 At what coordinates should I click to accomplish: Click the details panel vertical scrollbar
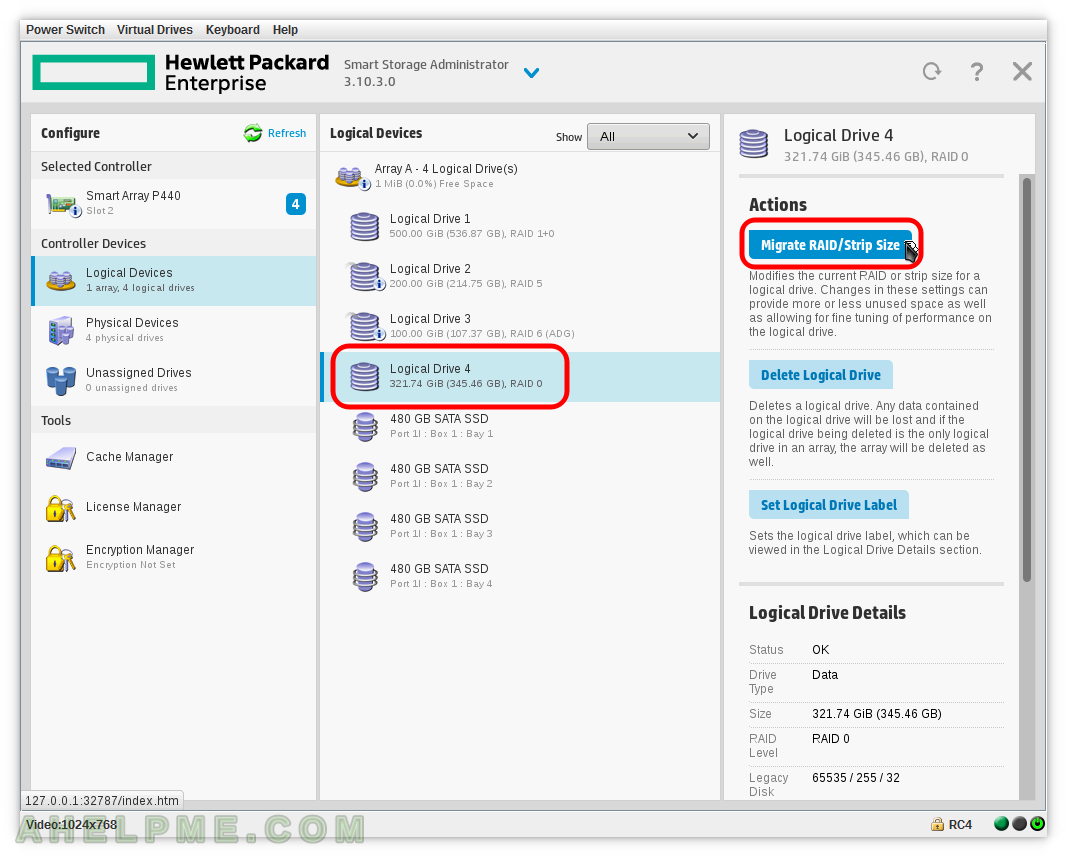[x=1027, y=379]
